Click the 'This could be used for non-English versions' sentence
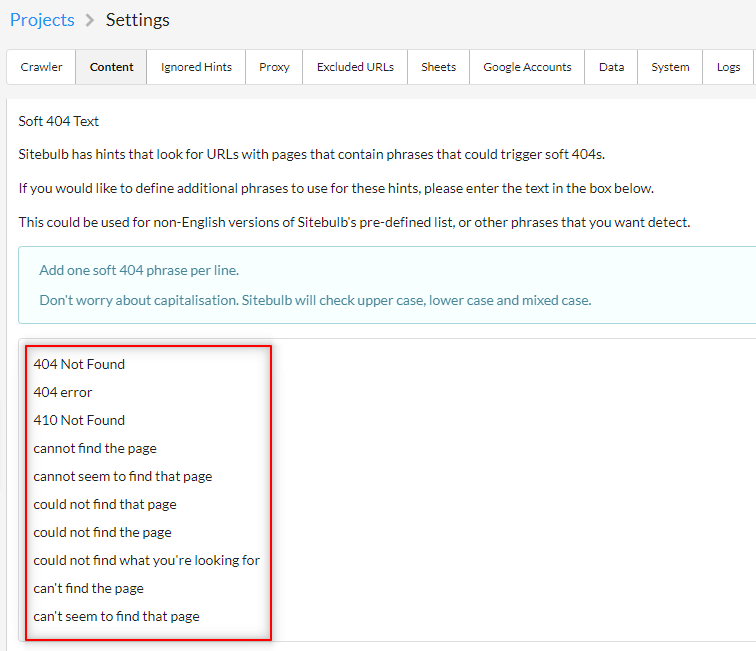Viewport: 756px width, 651px height. [354, 222]
